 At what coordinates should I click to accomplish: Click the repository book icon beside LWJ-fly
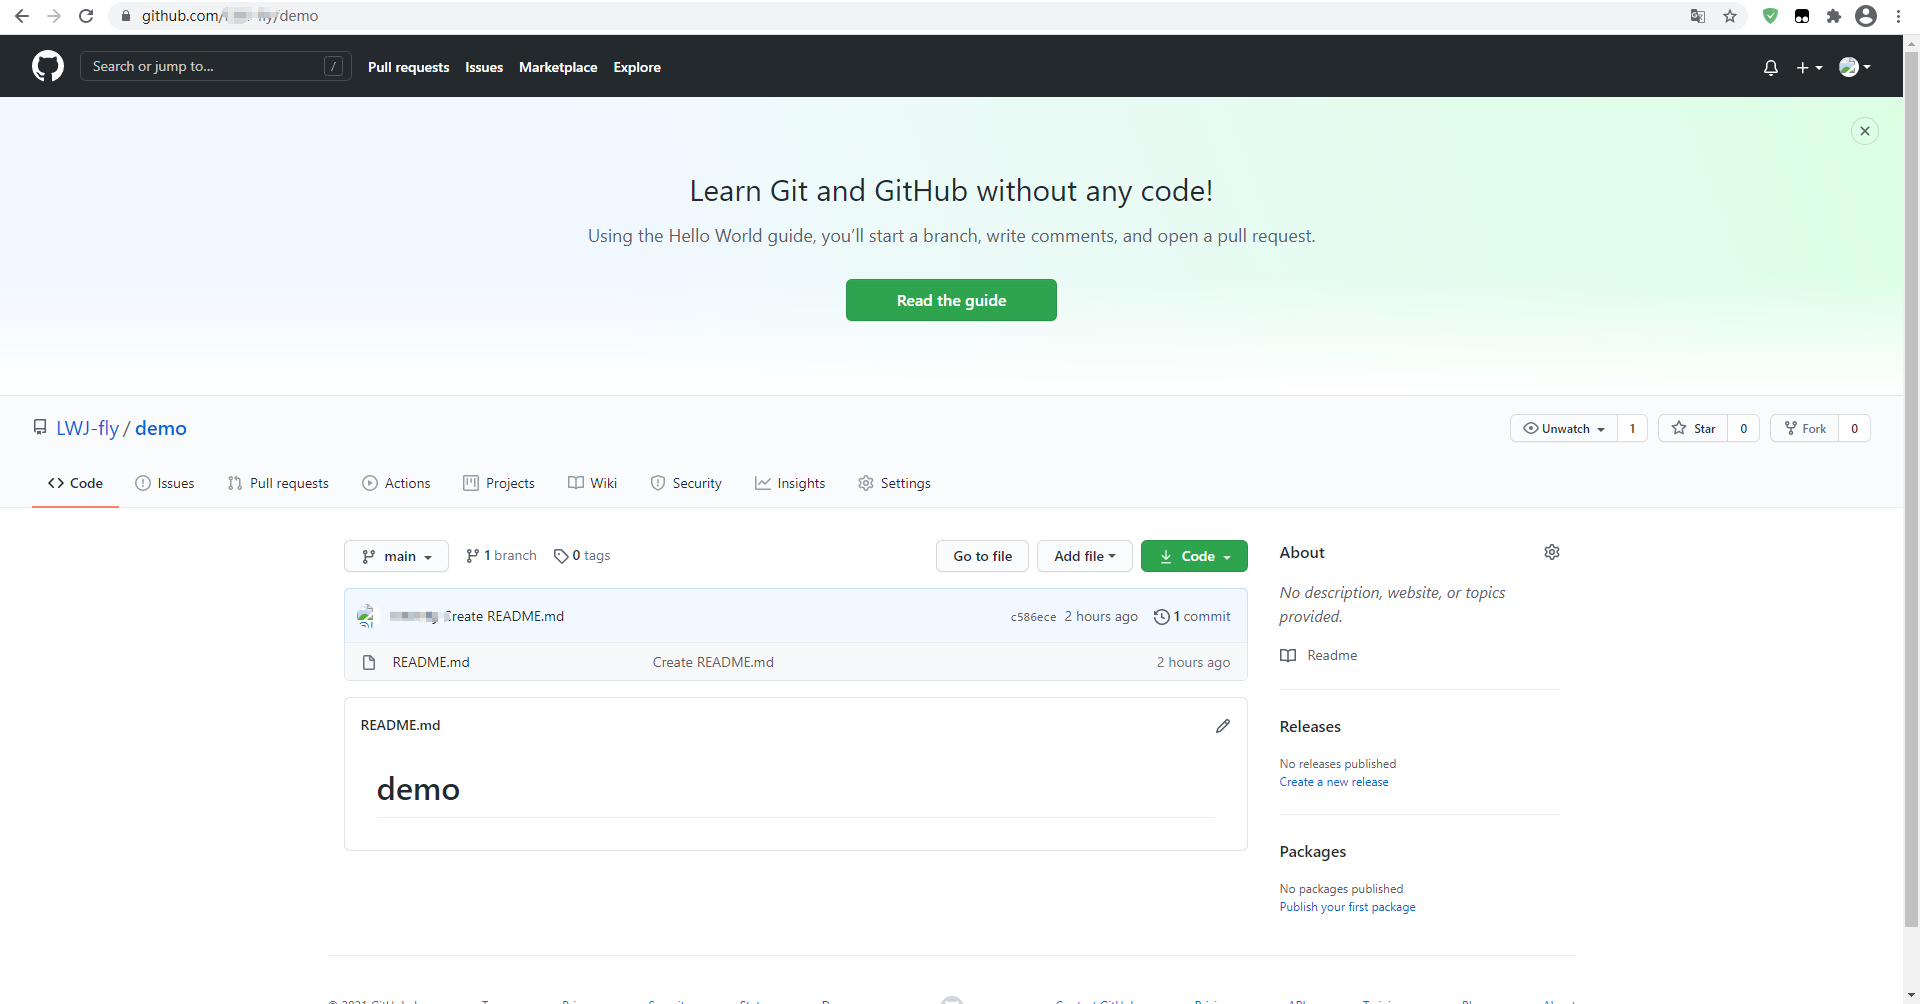(40, 427)
